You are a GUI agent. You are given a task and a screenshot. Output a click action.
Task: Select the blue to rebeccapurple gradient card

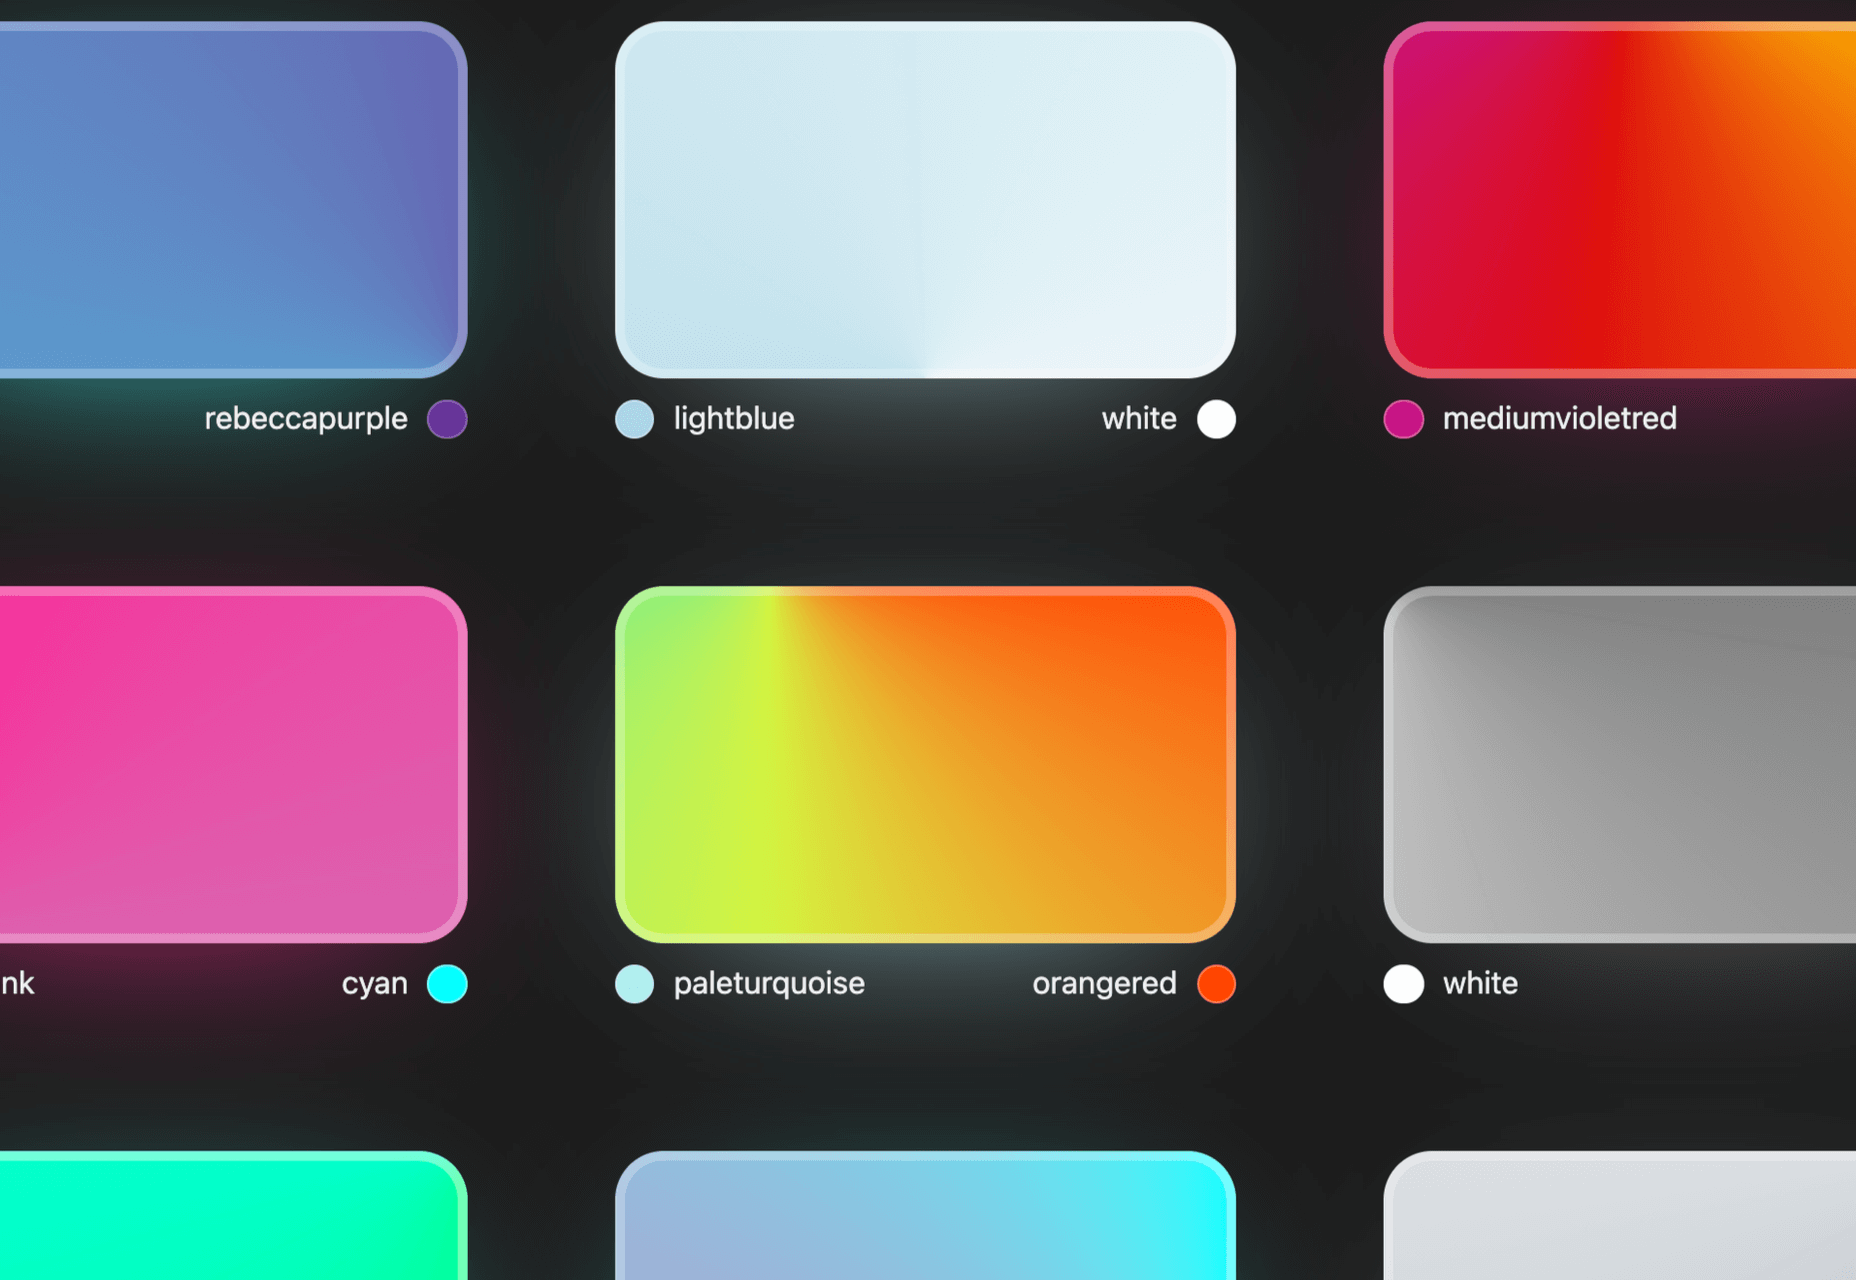click(x=230, y=200)
